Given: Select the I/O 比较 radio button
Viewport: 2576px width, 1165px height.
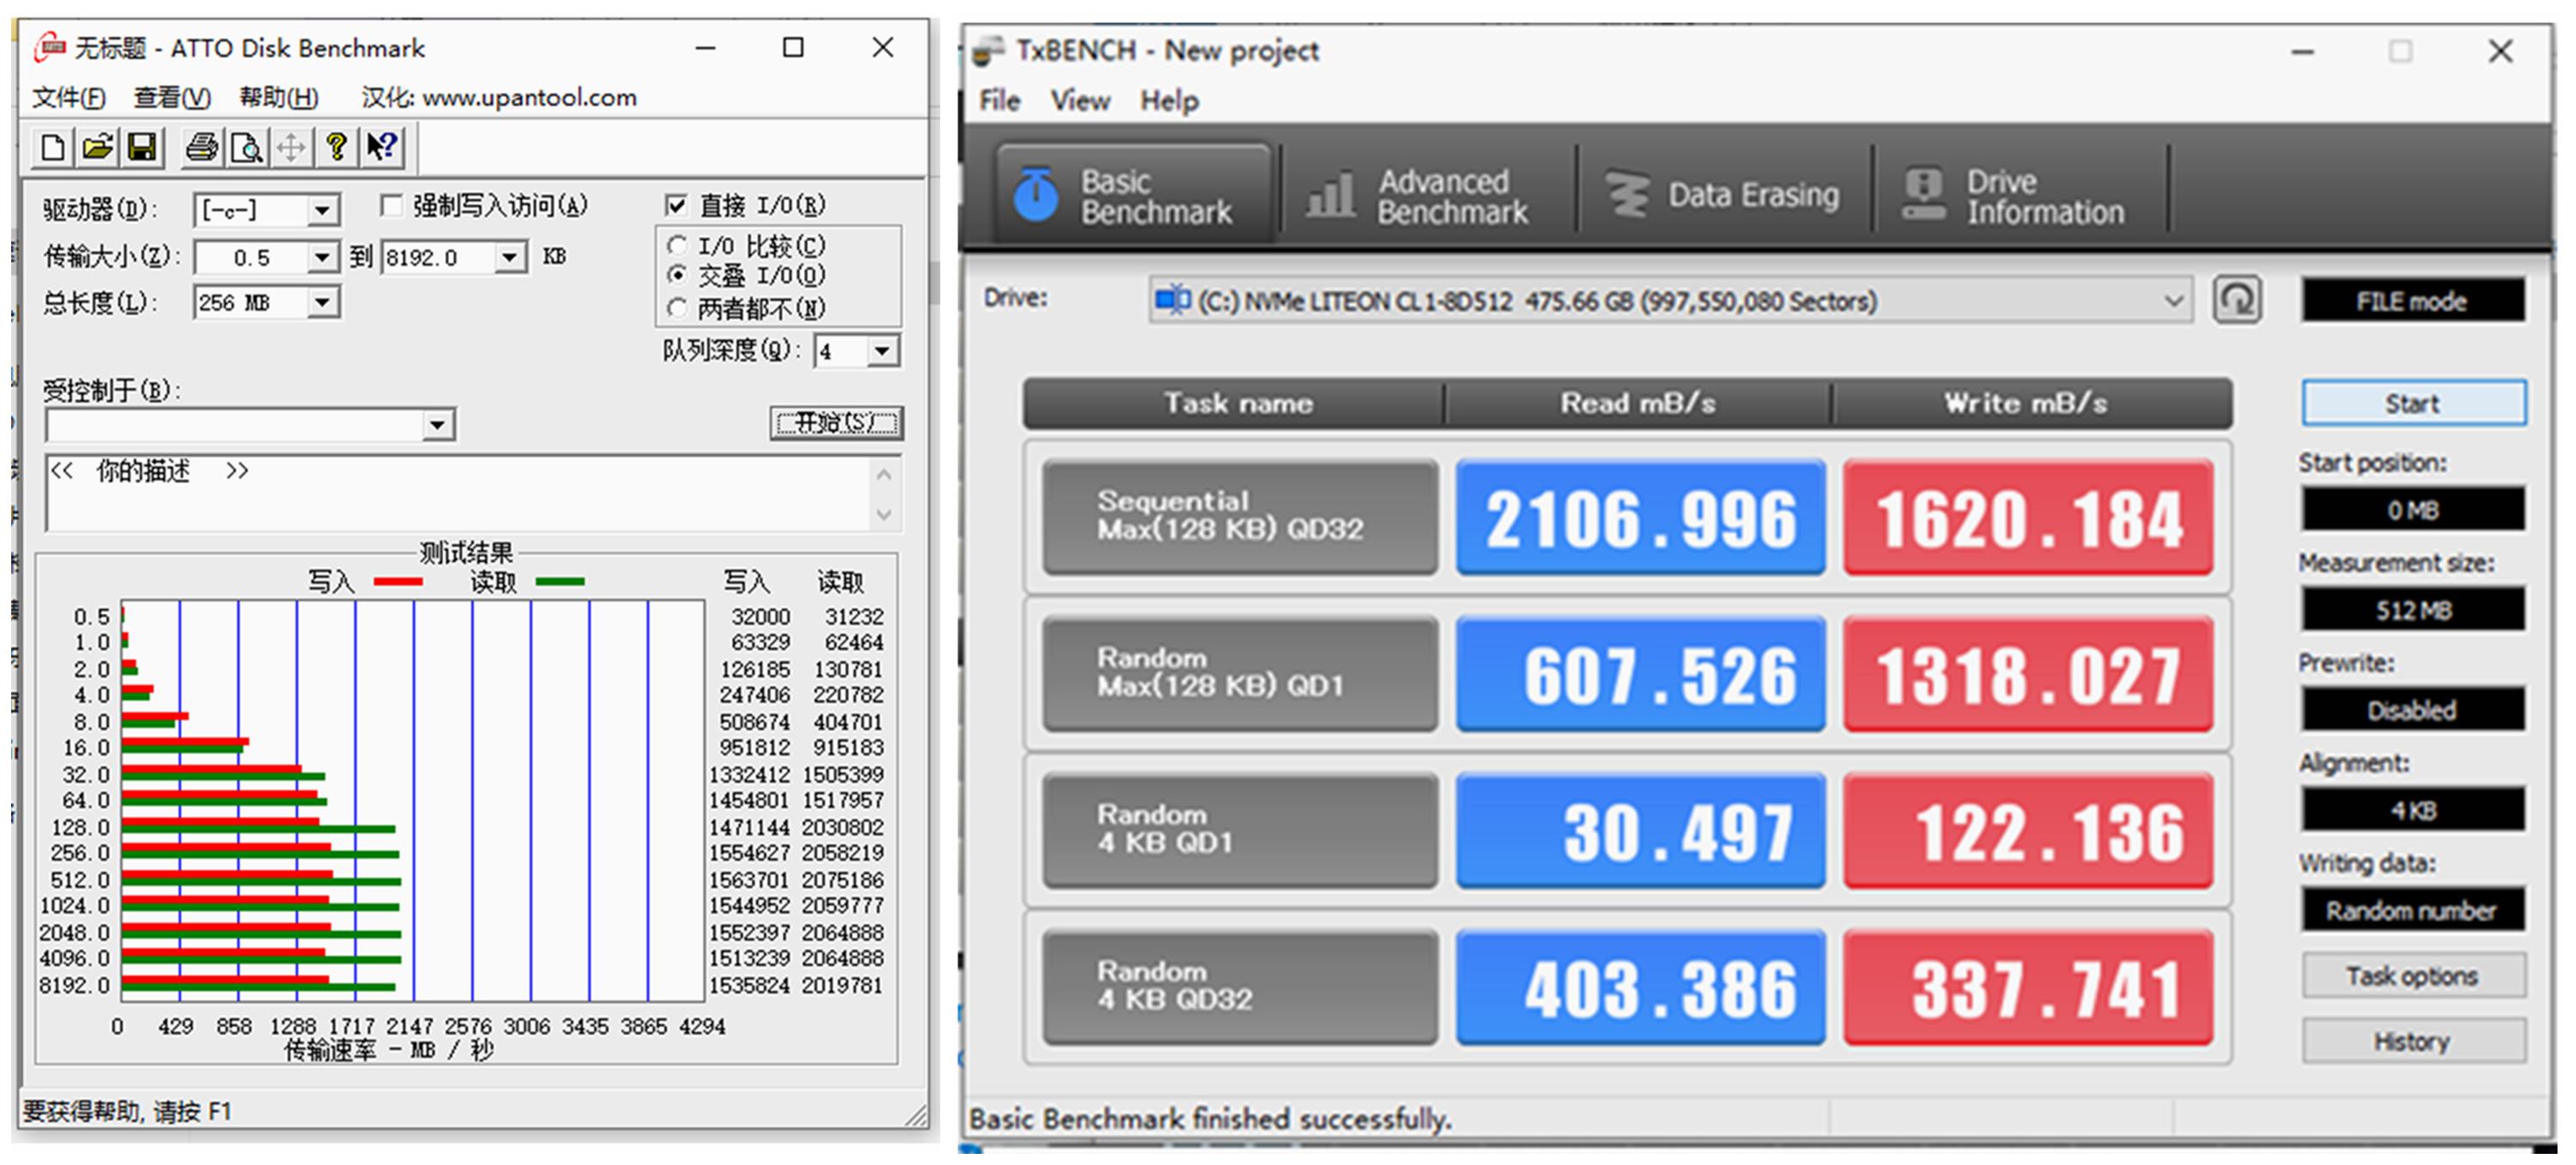Looking at the screenshot, I should (x=677, y=245).
